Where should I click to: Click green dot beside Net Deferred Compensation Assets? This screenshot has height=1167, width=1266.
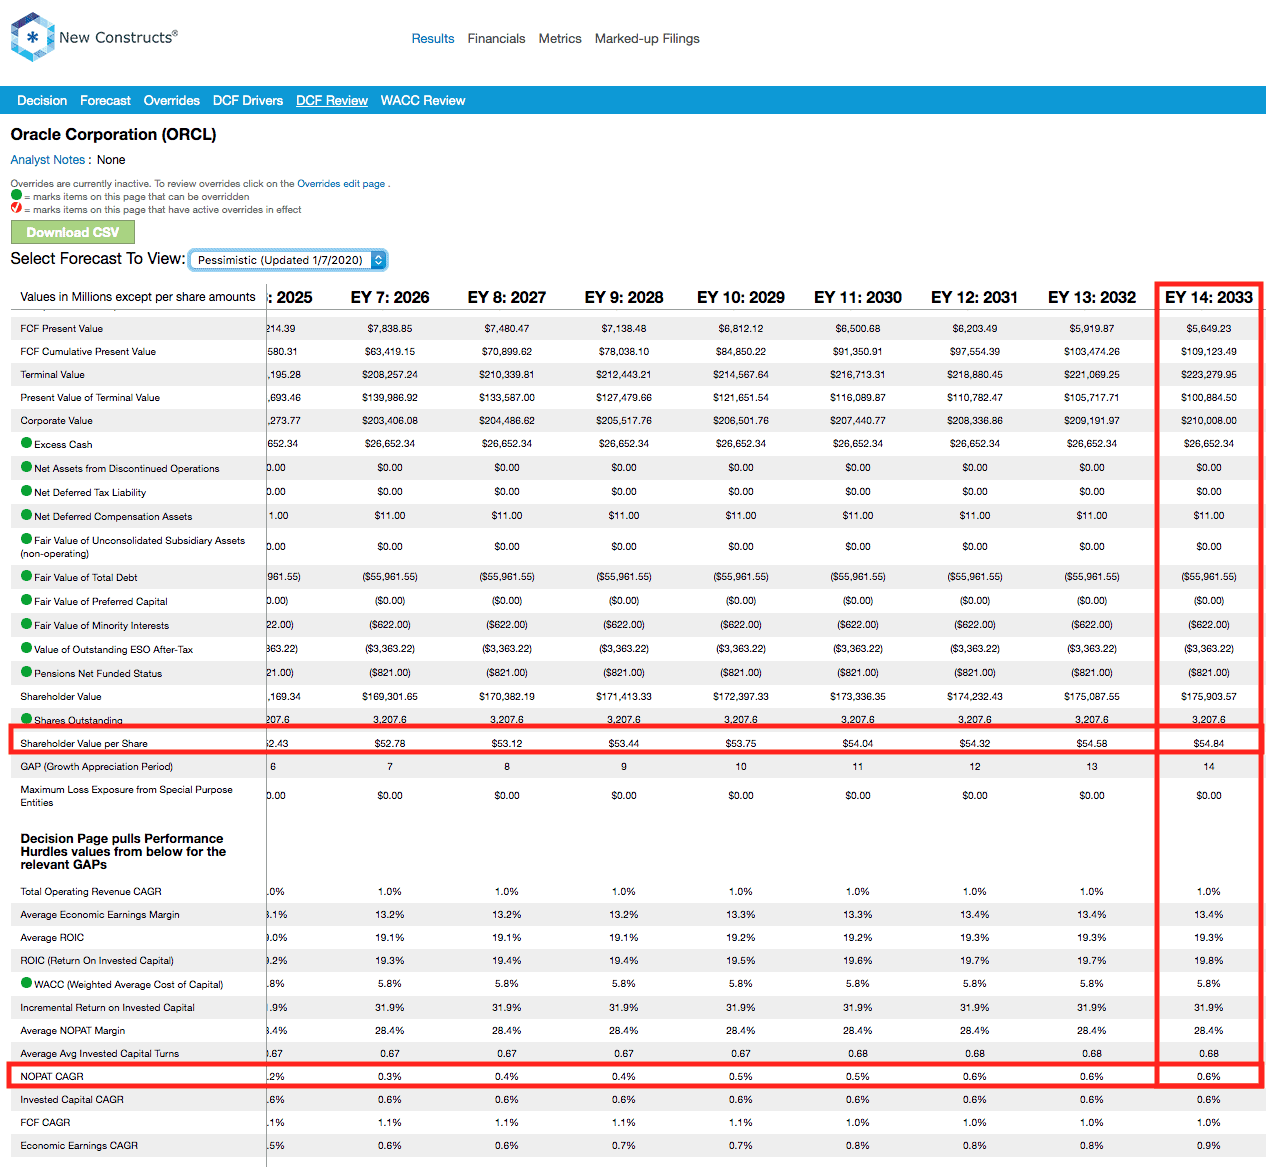tap(26, 514)
